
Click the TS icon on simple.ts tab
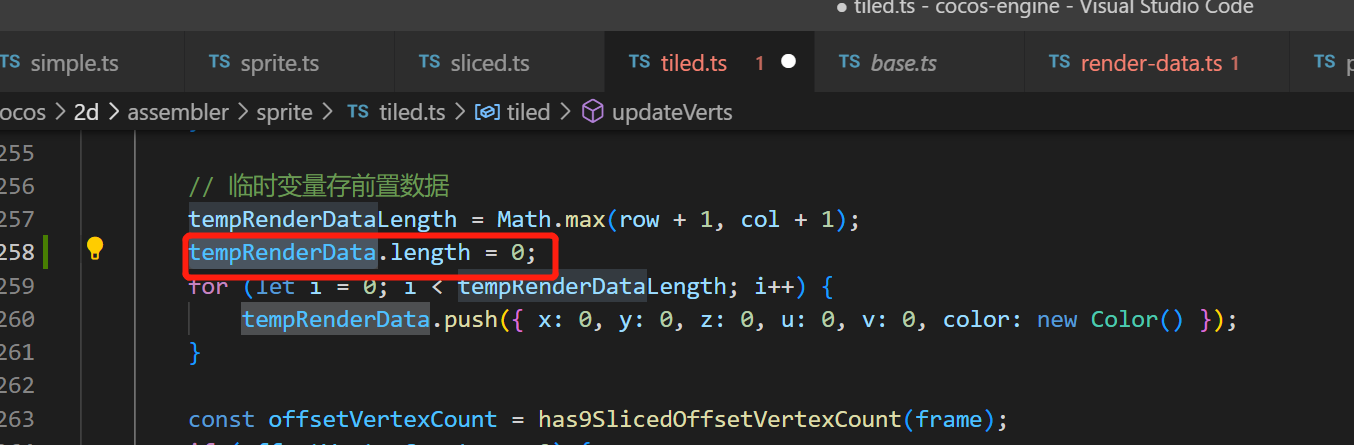tap(10, 62)
